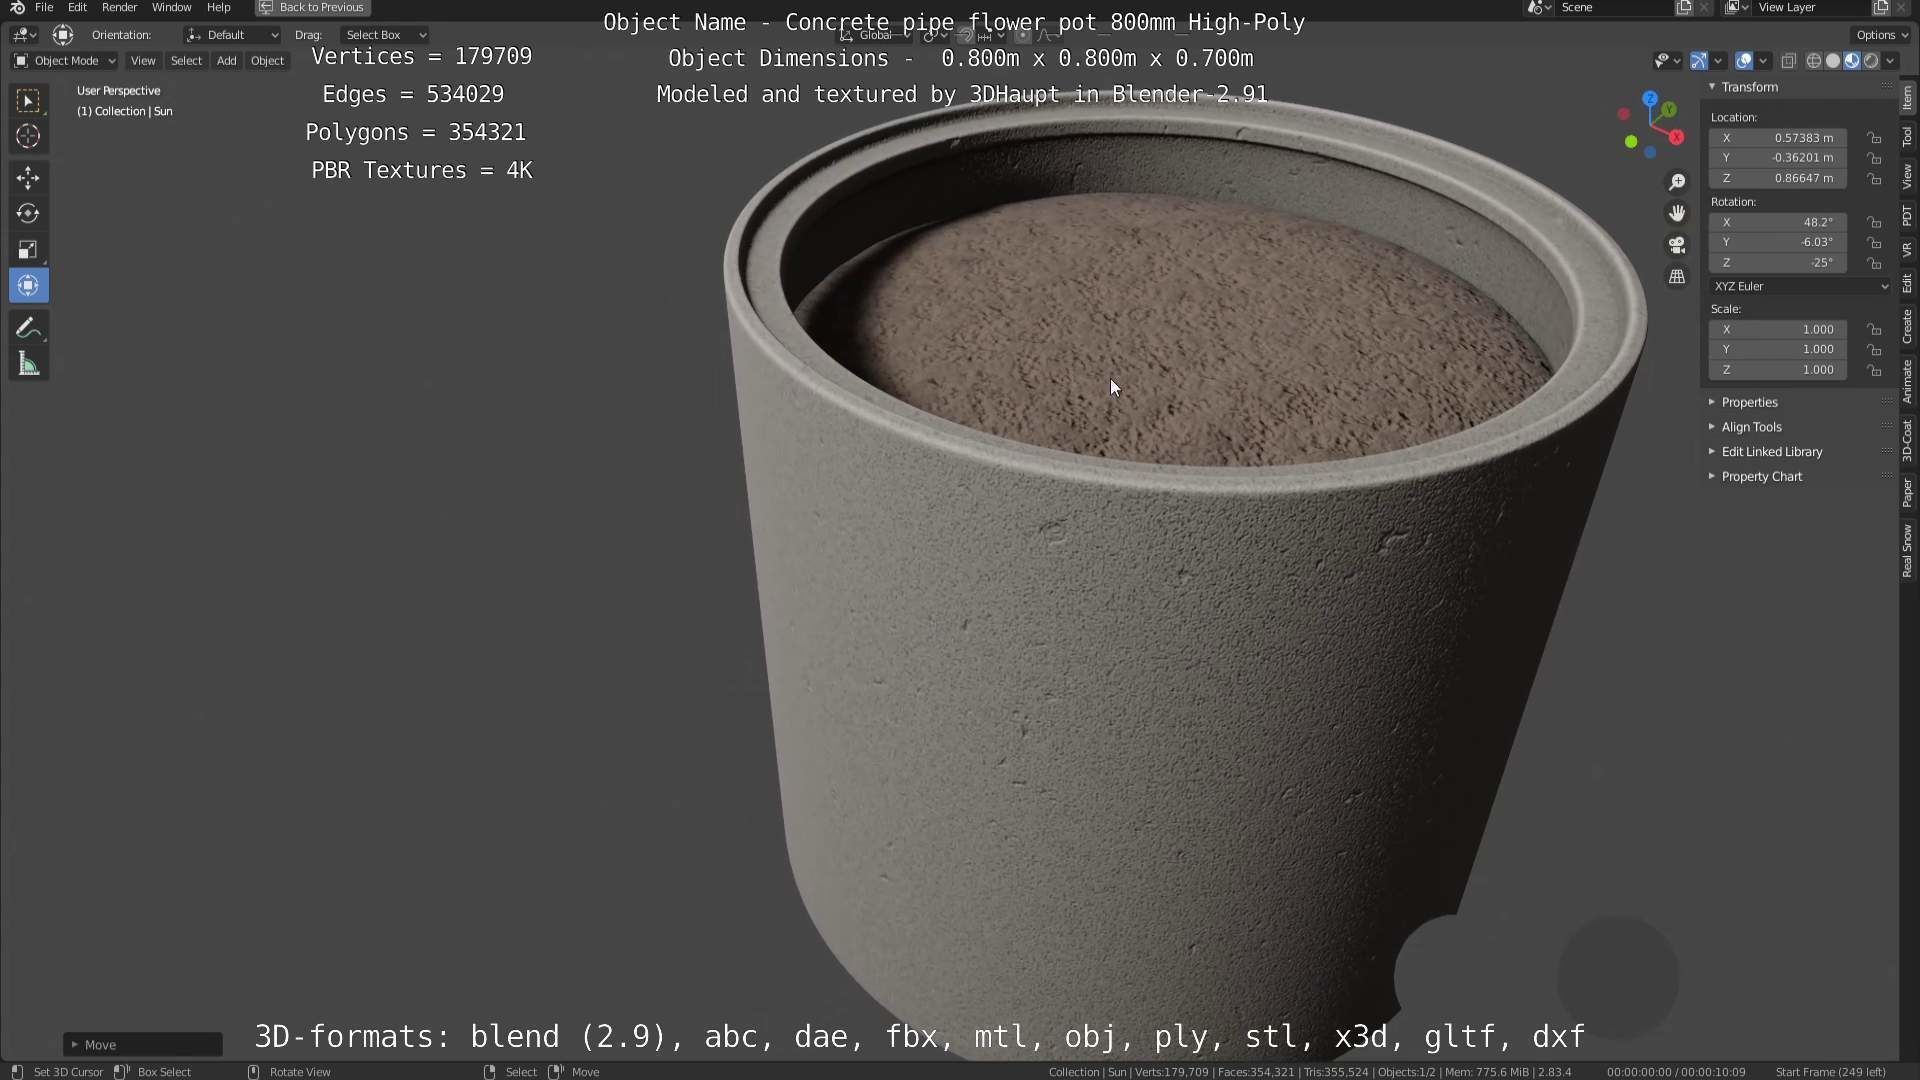This screenshot has height=1080, width=1920.
Task: Open the Object menu in viewport header
Action: pos(267,61)
